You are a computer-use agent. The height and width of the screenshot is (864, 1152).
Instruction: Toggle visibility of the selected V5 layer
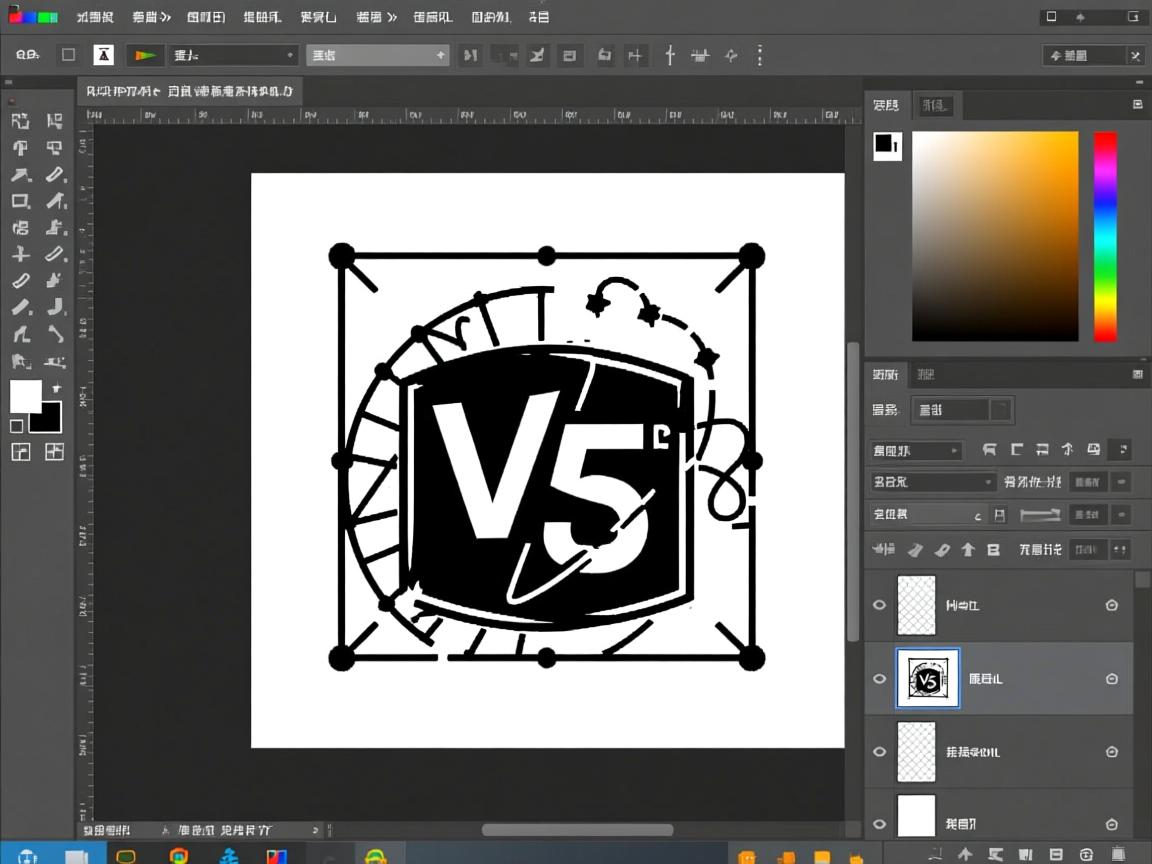click(x=879, y=679)
